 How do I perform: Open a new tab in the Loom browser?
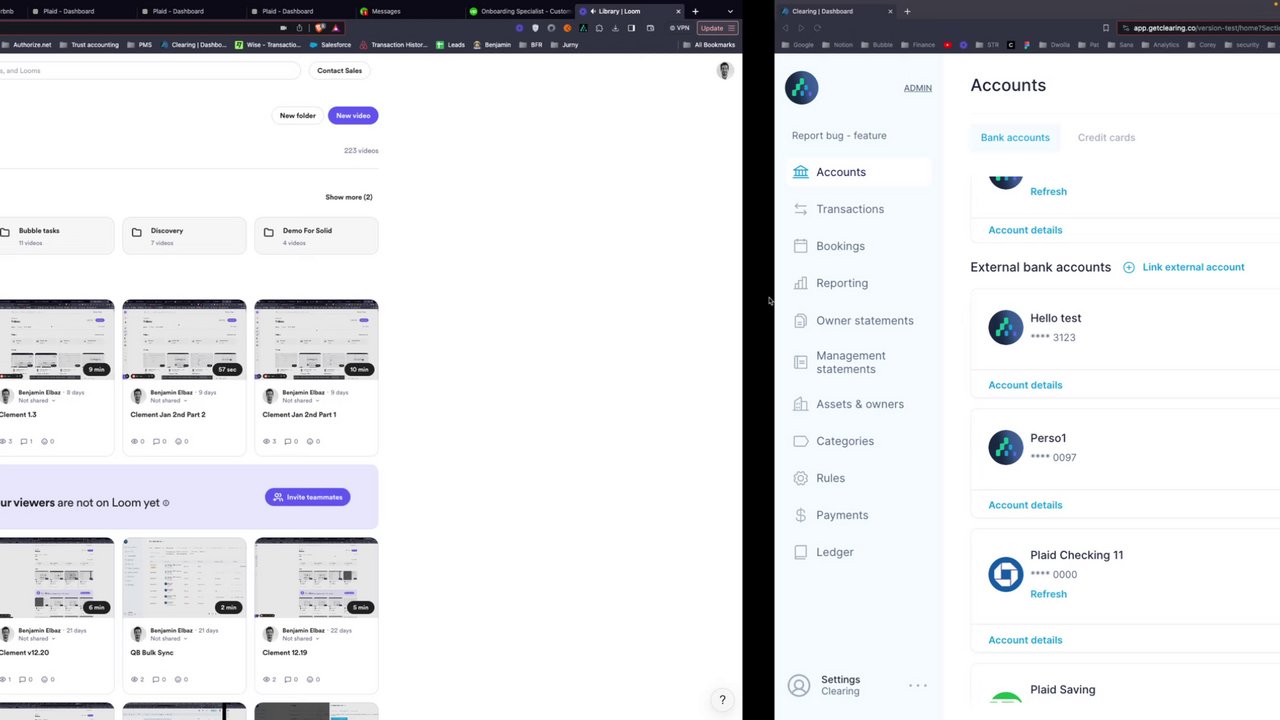click(x=695, y=11)
